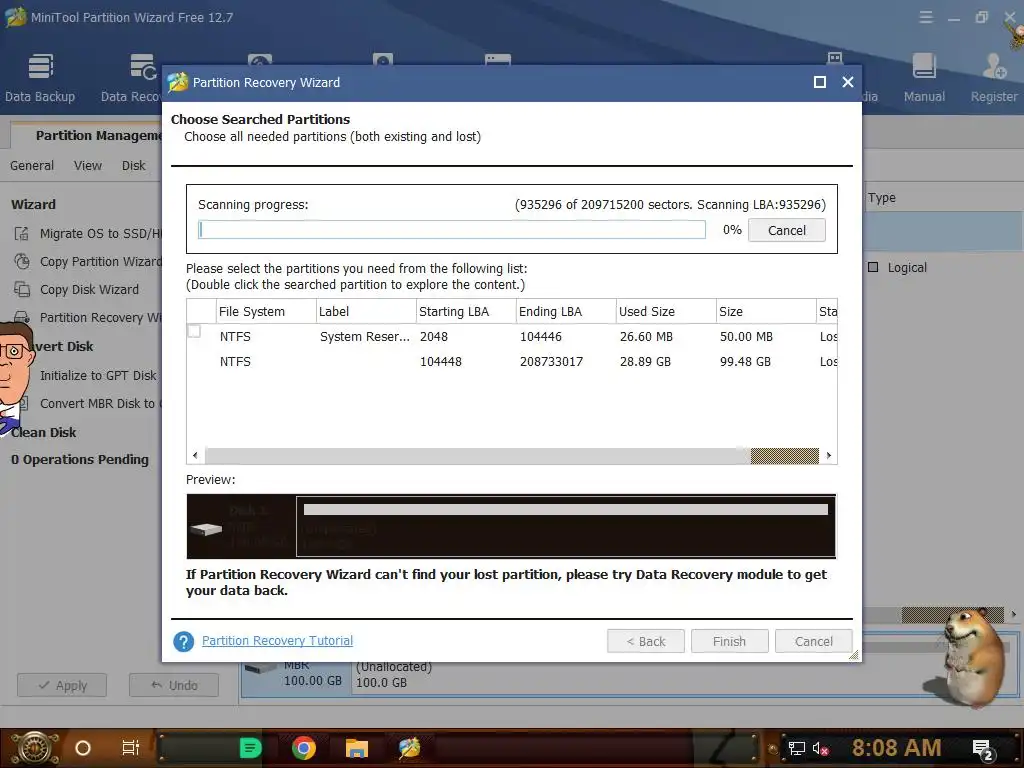
Task: Open the notification center icon
Action: (x=983, y=749)
